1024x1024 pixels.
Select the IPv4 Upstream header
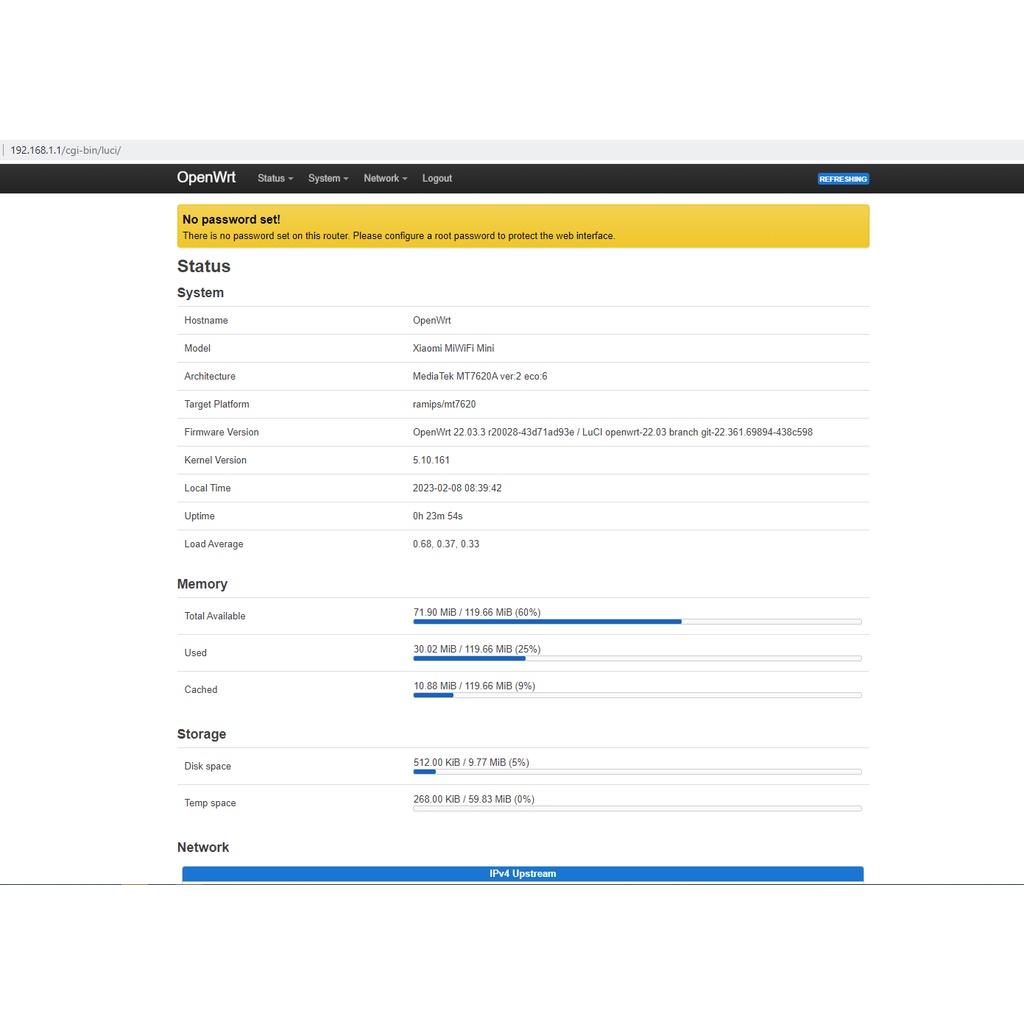coord(522,873)
